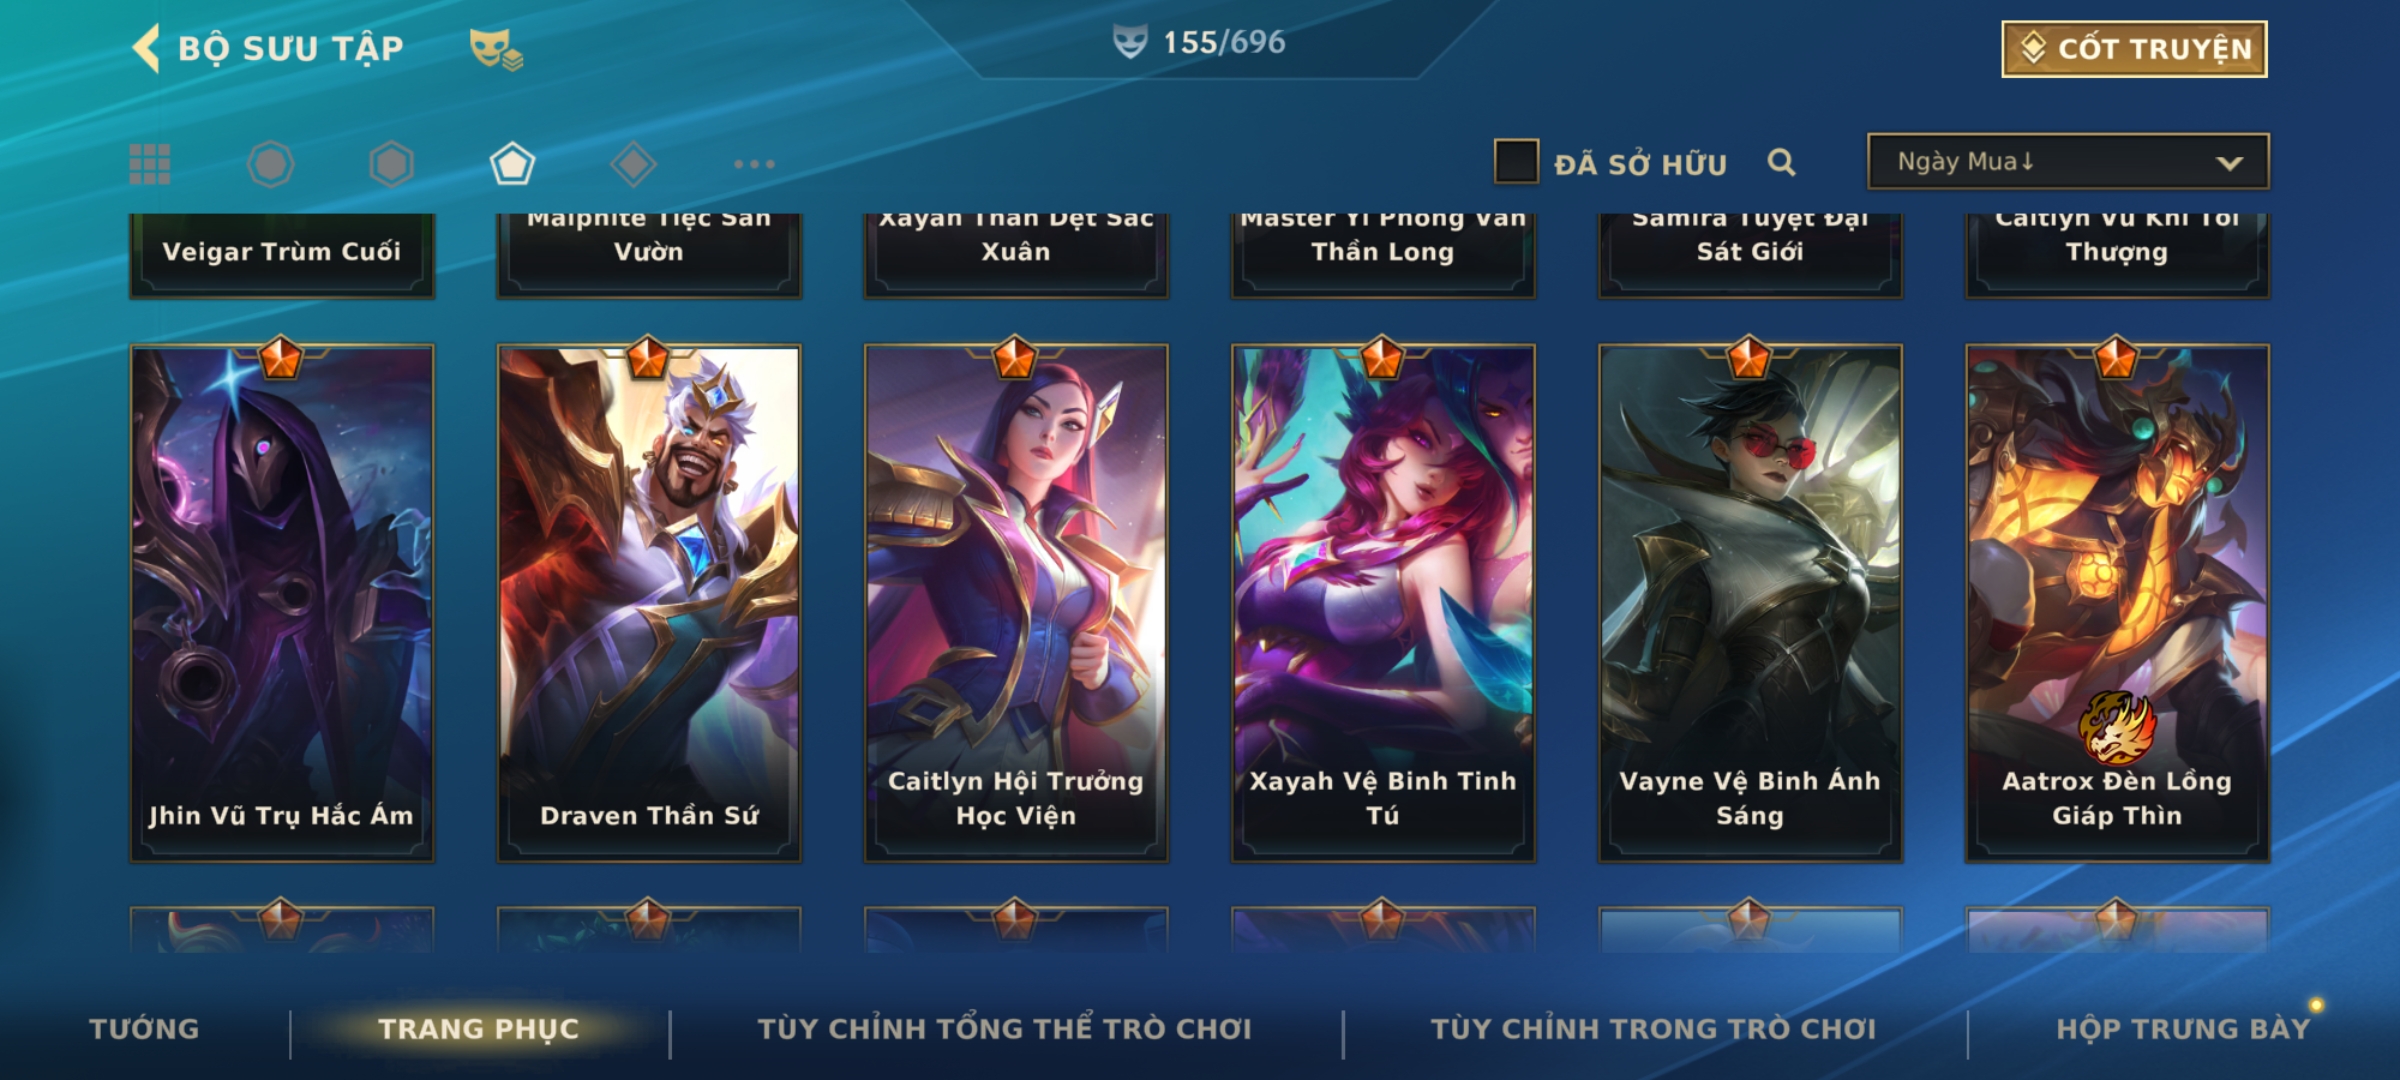Open the three-dots more filters icon
2400x1080 pixels.
pos(754,164)
